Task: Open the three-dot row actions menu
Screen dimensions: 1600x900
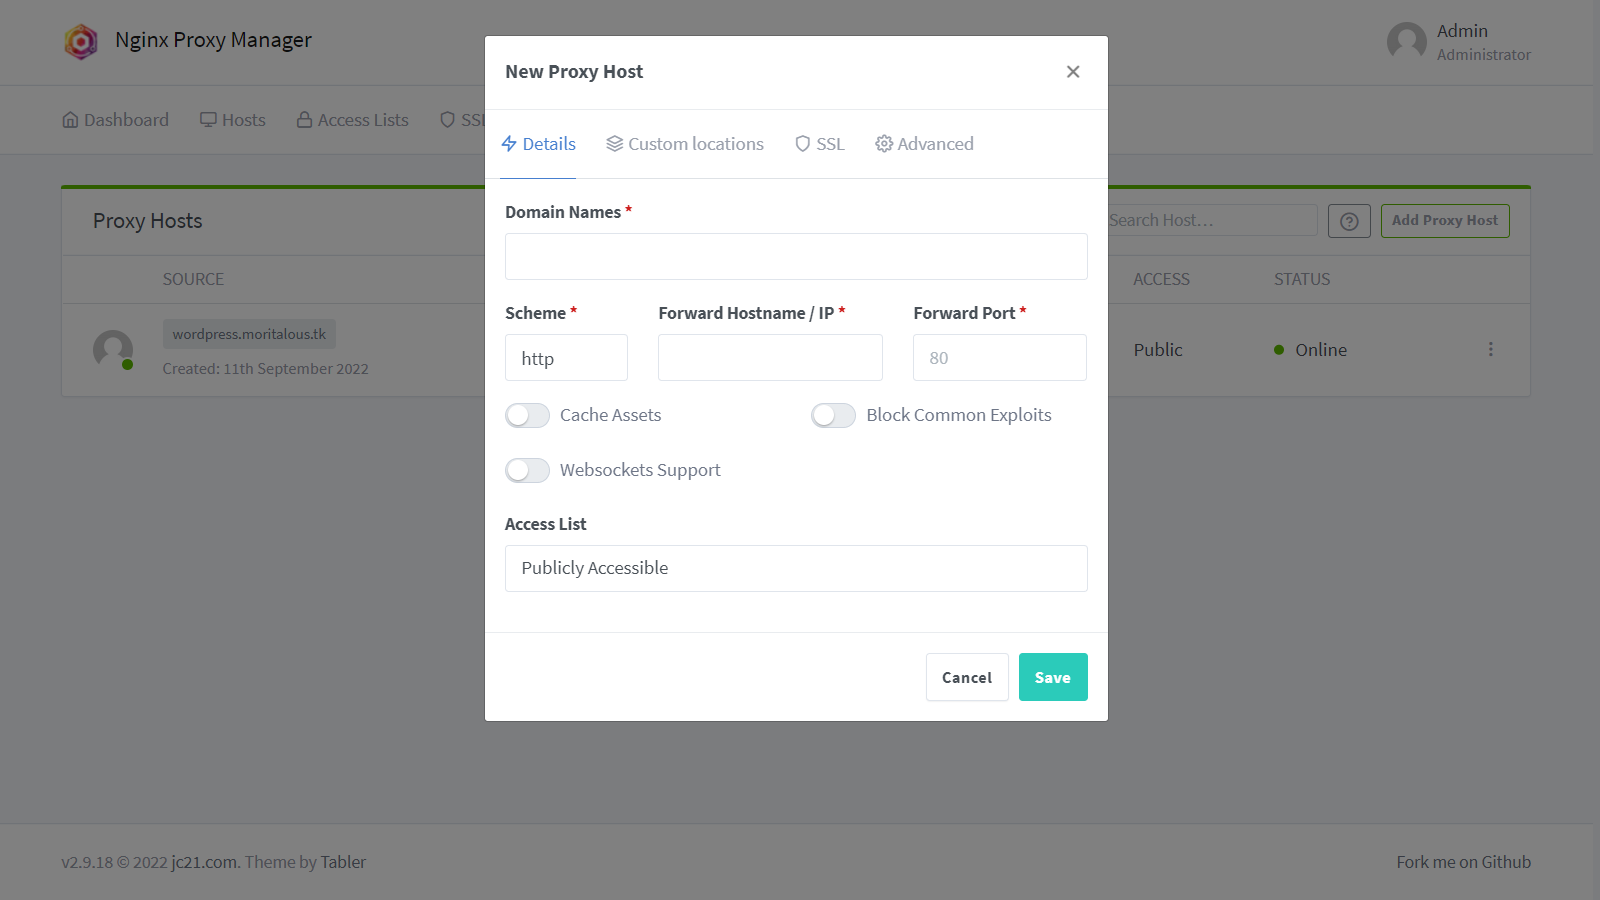Action: click(x=1490, y=349)
